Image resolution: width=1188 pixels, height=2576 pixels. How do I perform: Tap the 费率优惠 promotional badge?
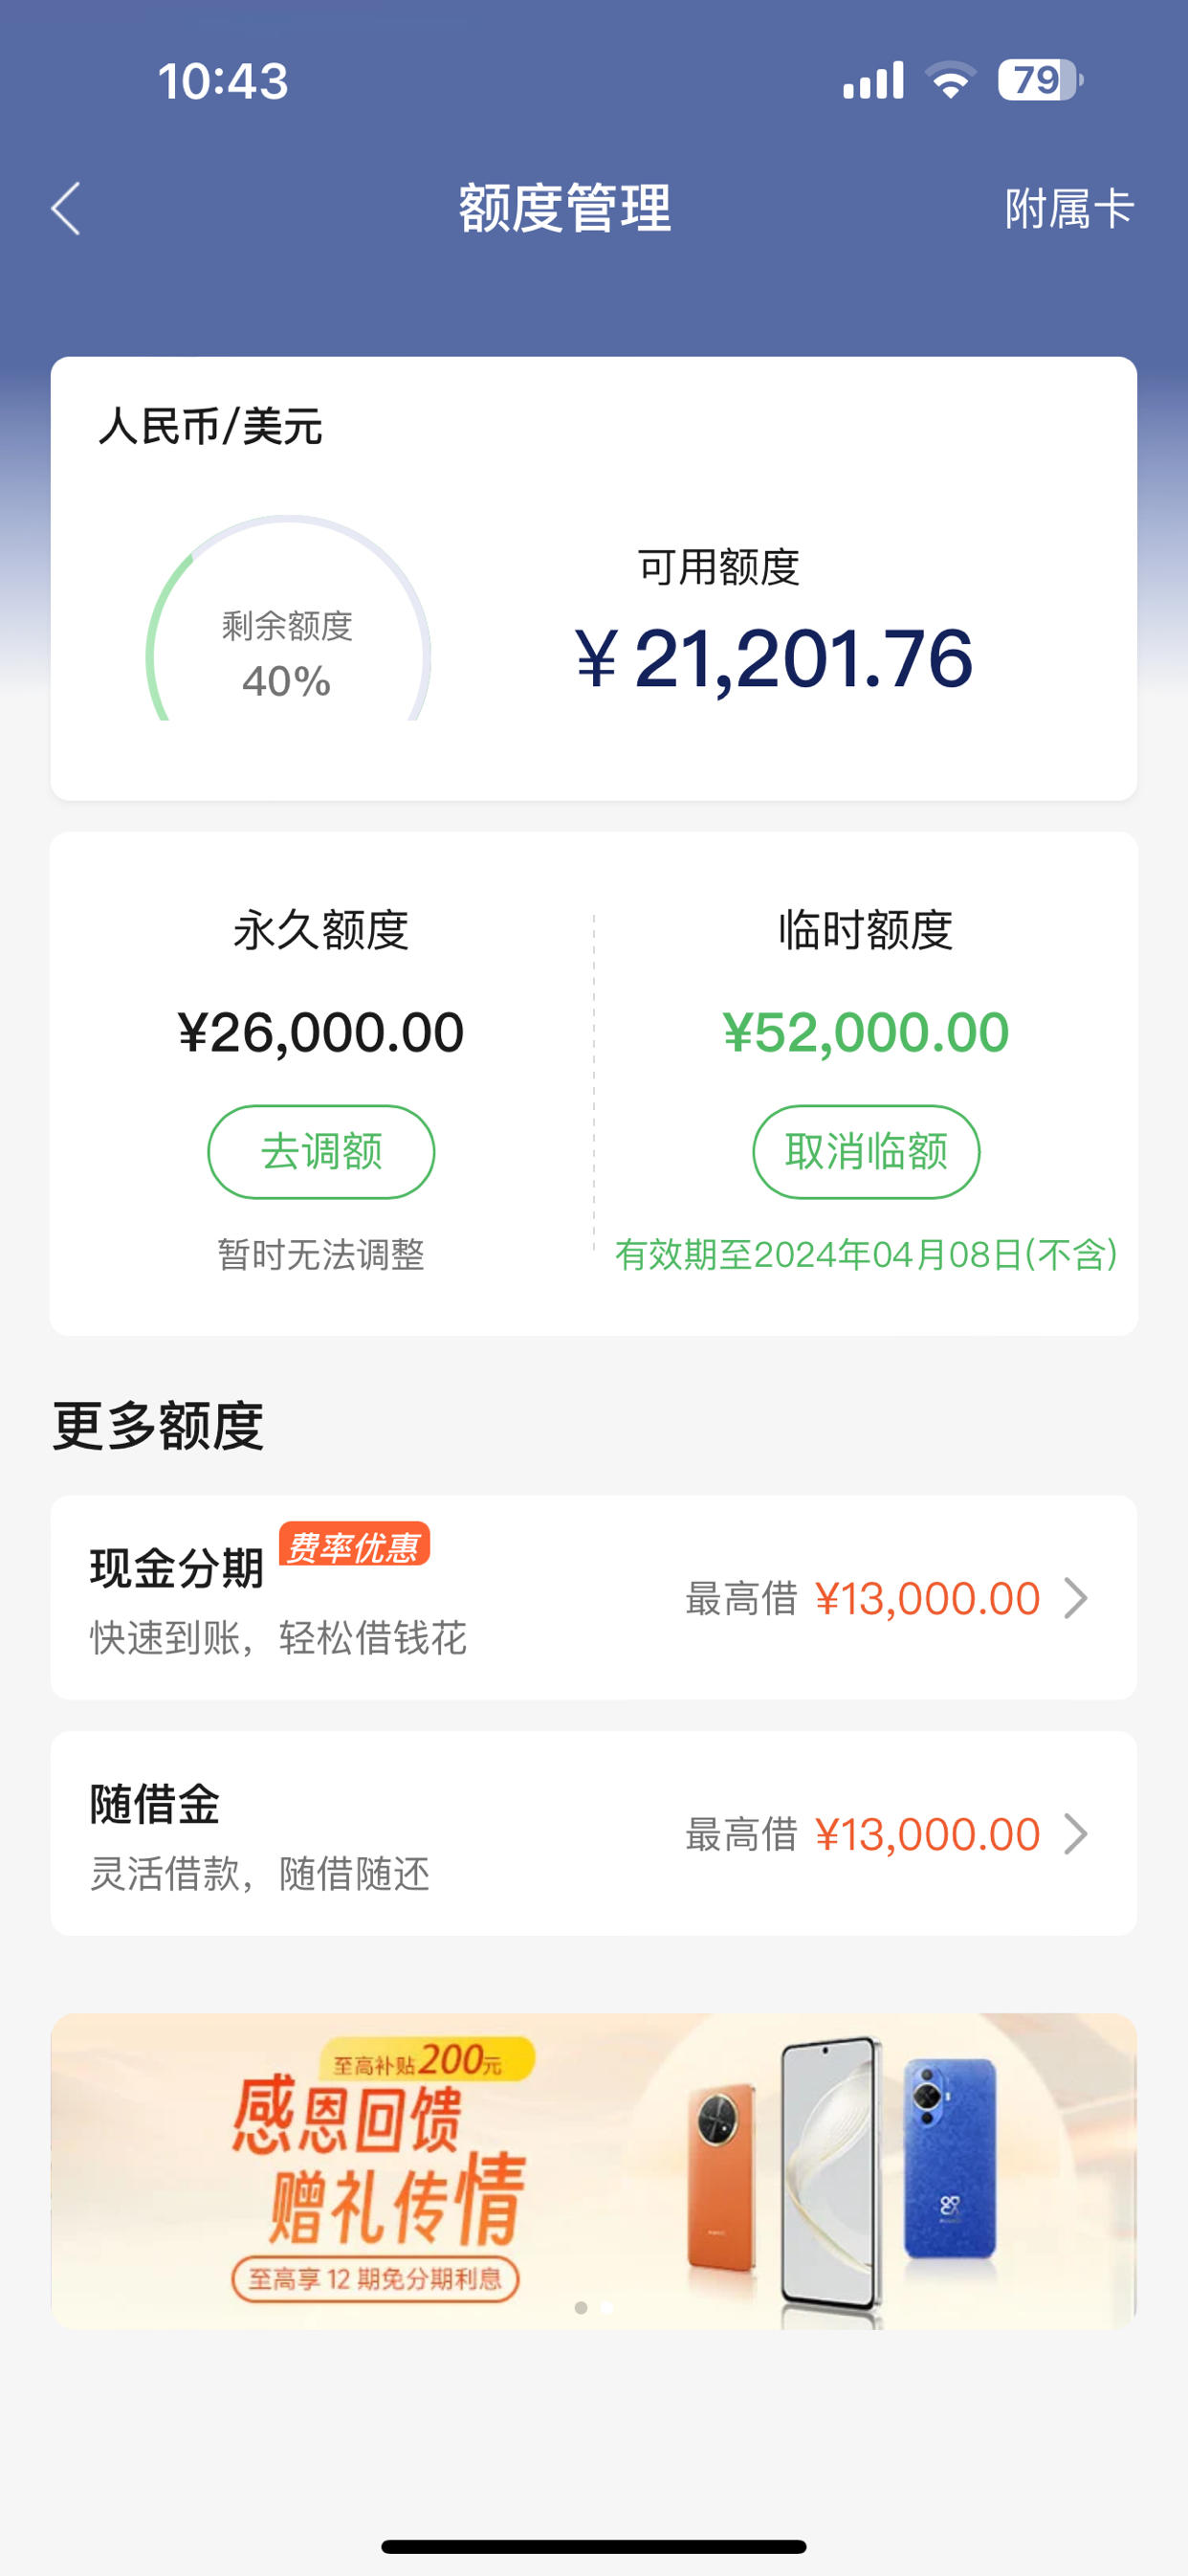pyautogui.click(x=354, y=1545)
